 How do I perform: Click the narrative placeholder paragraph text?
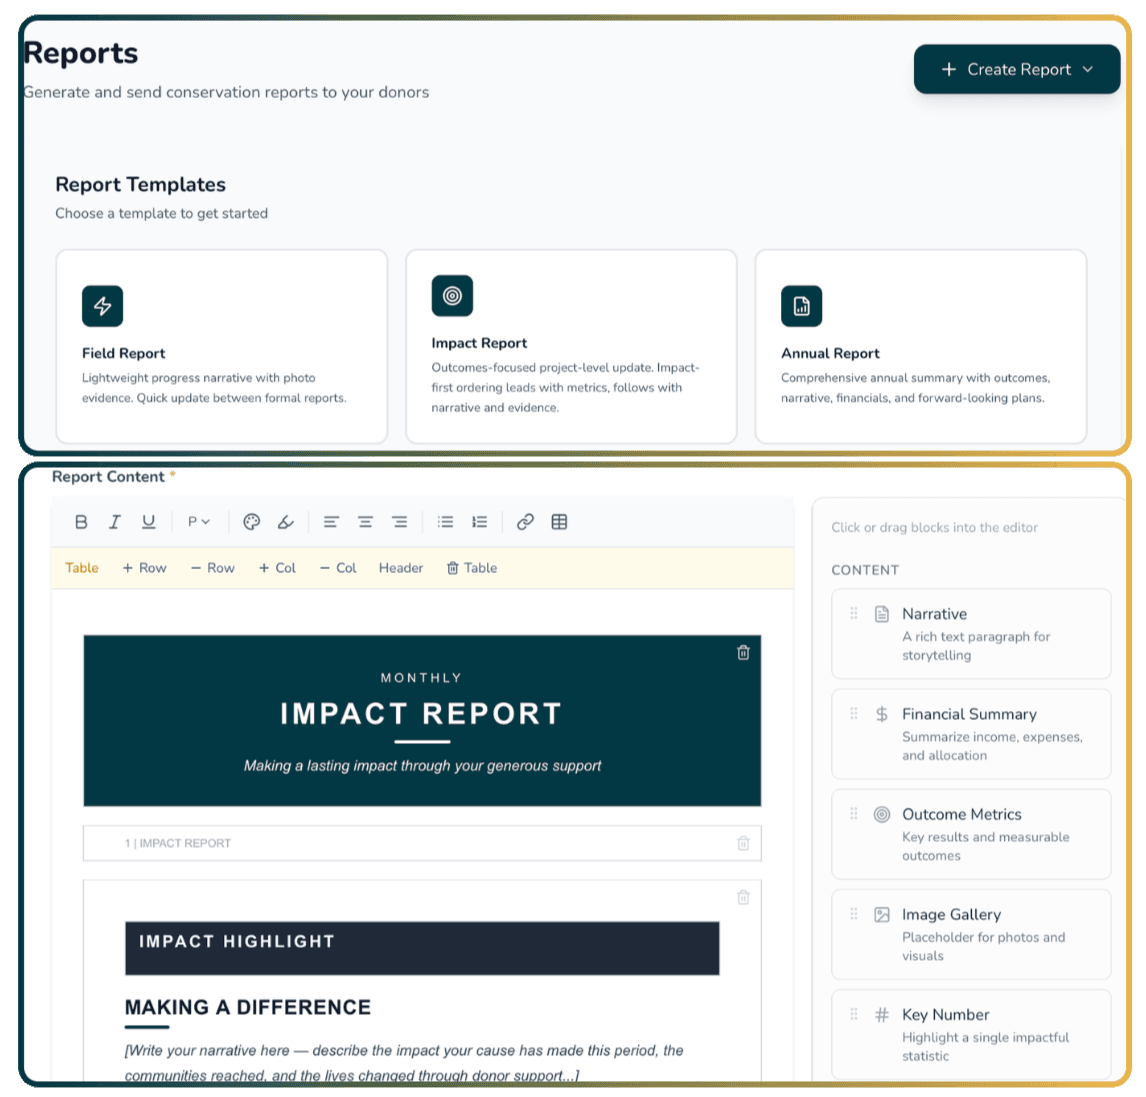(x=403, y=1063)
